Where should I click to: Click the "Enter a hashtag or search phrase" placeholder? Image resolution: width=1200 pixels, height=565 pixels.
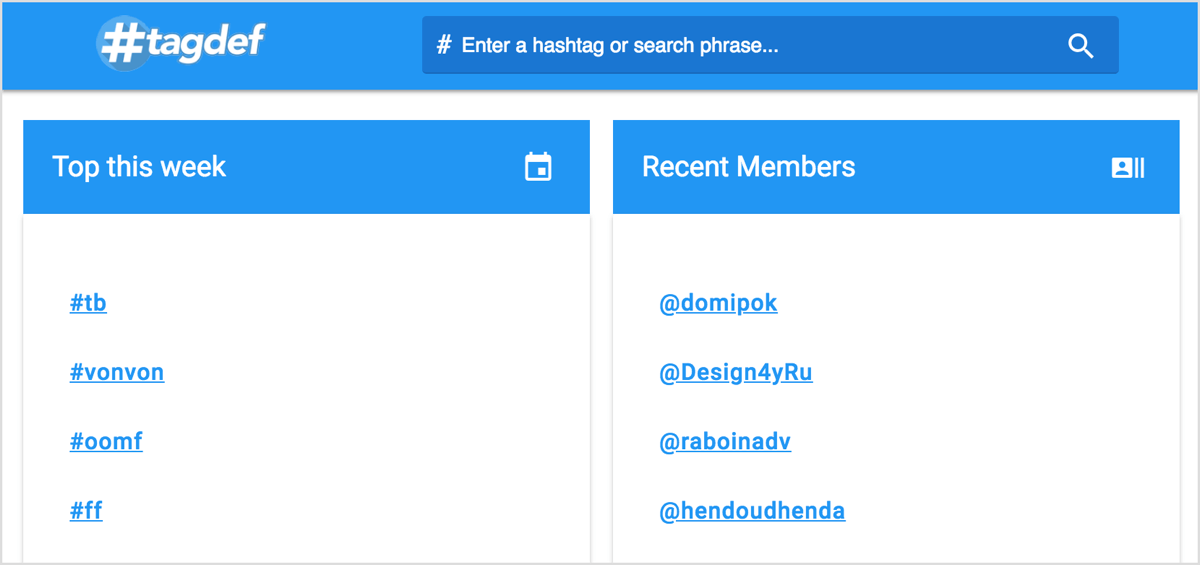[620, 45]
